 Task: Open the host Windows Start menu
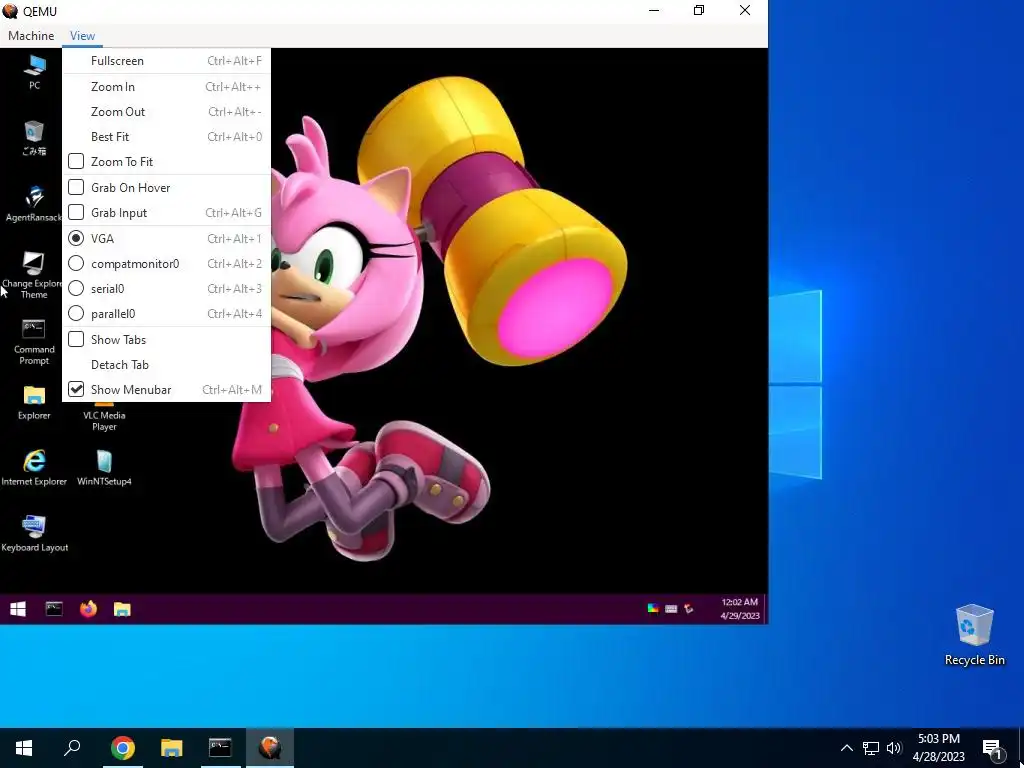[24, 748]
